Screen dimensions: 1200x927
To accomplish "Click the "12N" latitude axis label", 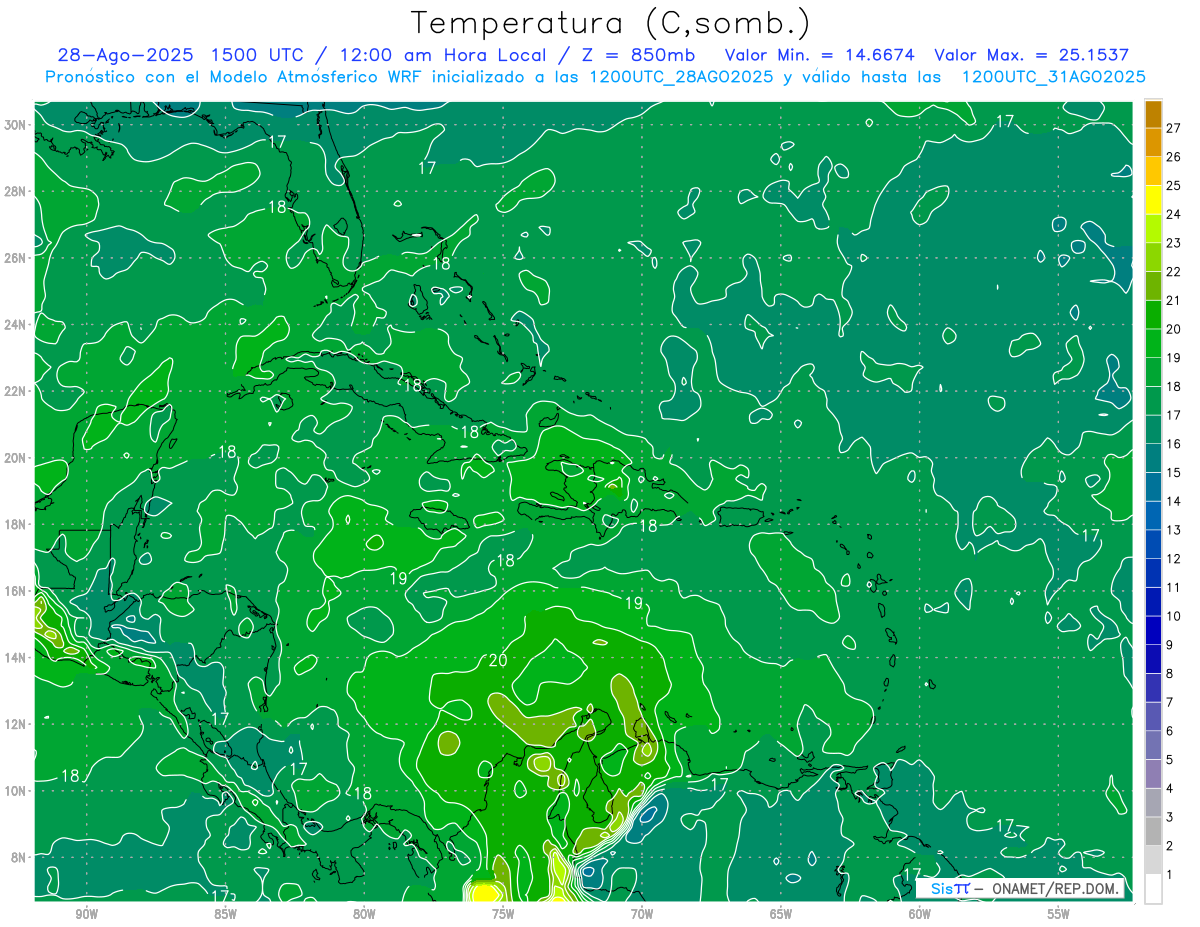I will 15,724.
